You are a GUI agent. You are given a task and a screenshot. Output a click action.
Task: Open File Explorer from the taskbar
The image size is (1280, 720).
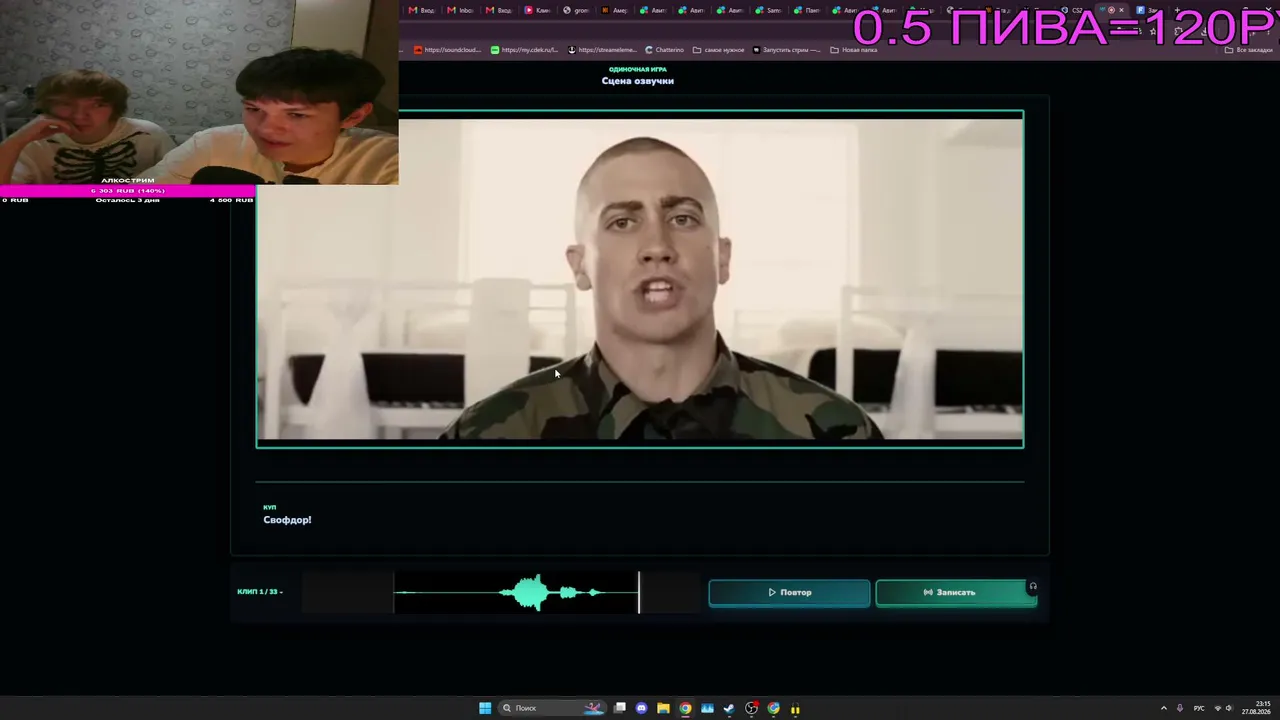tap(663, 708)
